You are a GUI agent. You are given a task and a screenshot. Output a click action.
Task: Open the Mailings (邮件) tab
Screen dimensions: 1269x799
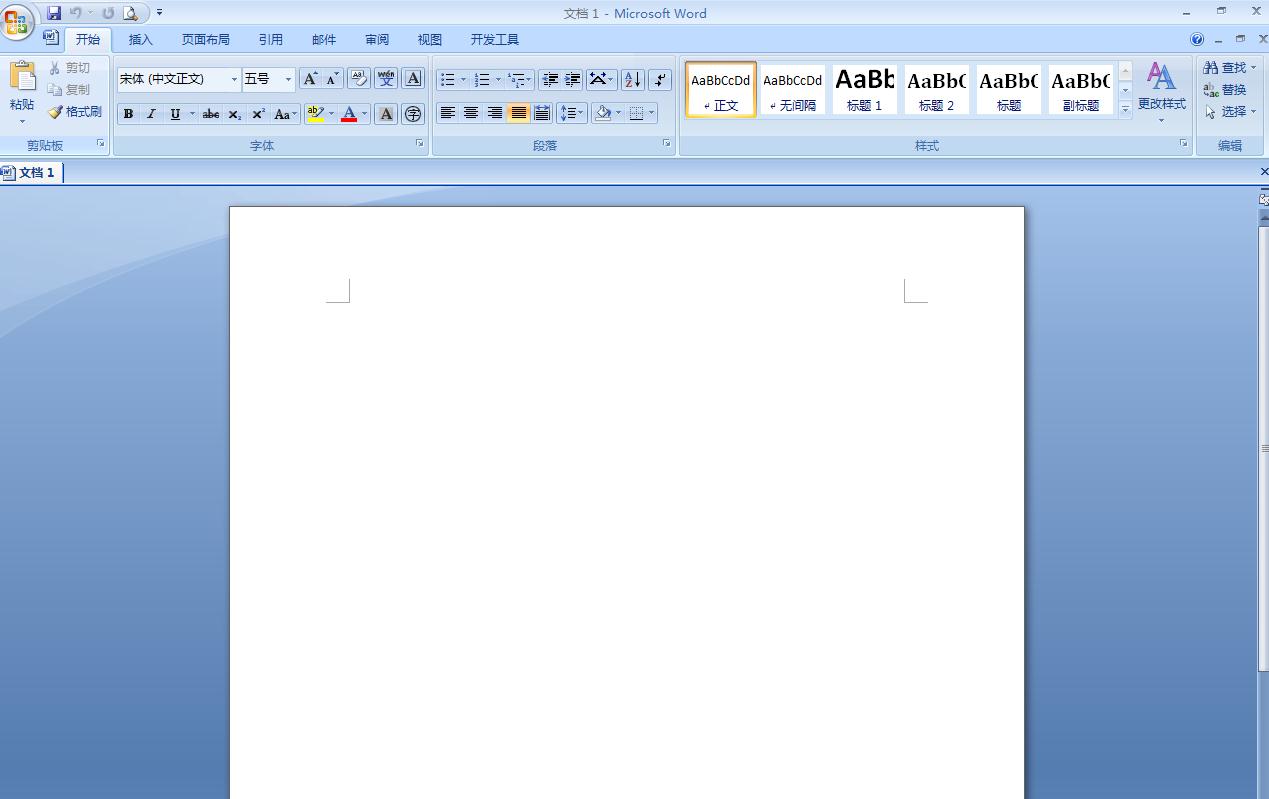pyautogui.click(x=324, y=40)
